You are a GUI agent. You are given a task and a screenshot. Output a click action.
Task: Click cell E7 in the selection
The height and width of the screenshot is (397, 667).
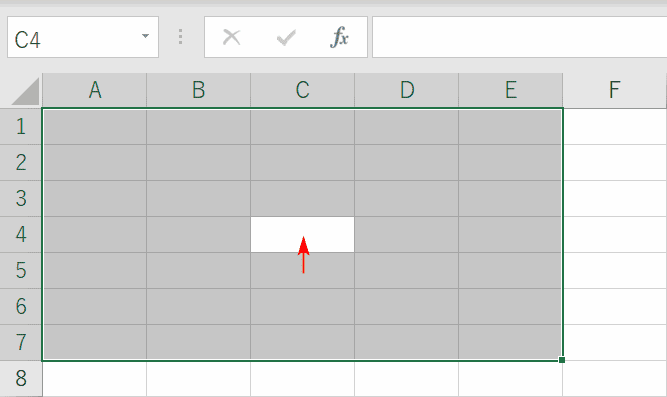510,342
